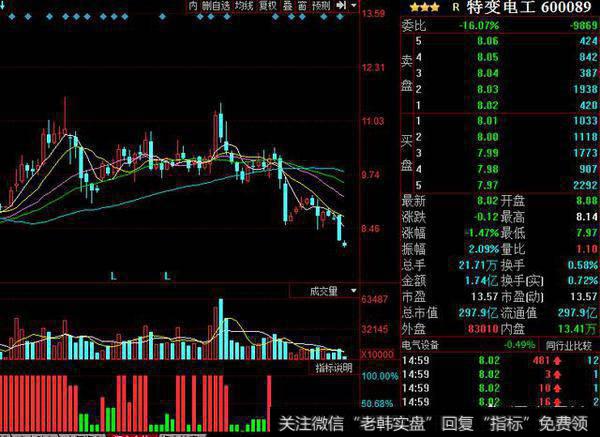Screen dimensions: 600x437
Task: Click the 金额 1.74亿 value
Action: tap(482, 281)
